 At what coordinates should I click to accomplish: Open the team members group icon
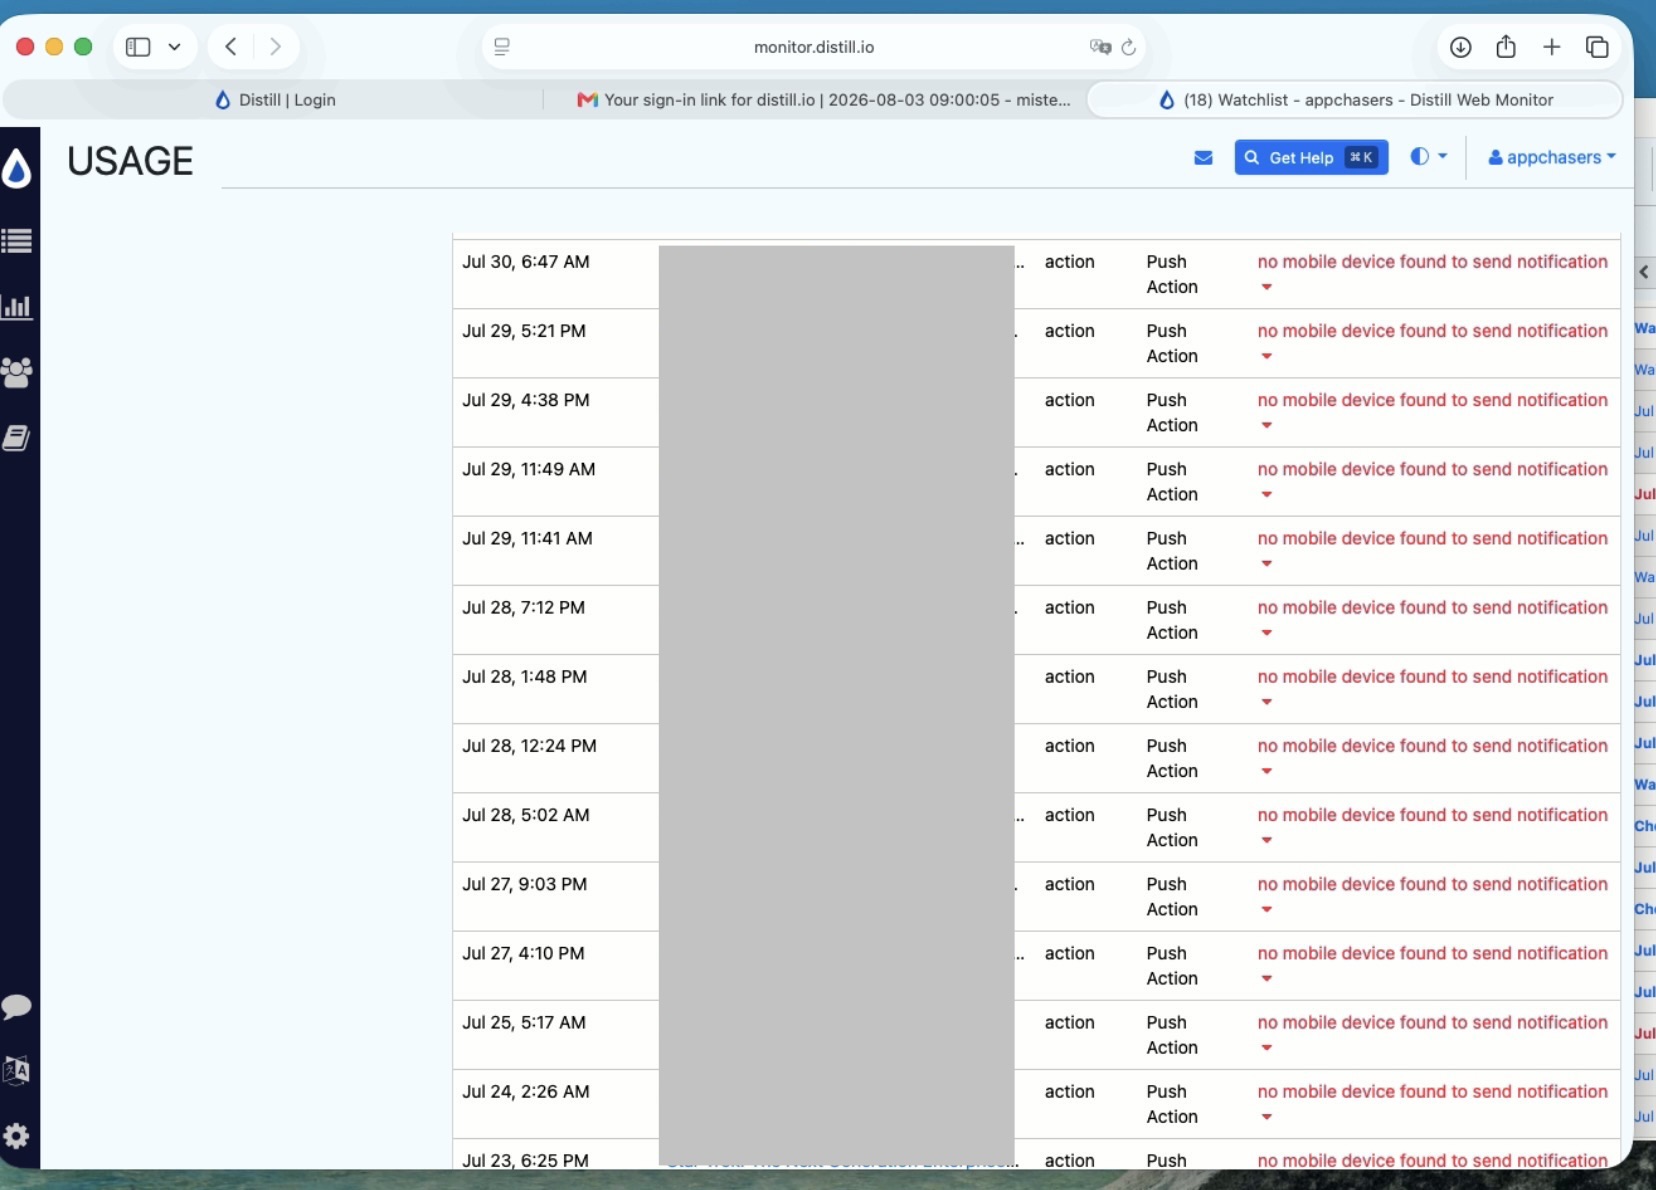17,372
